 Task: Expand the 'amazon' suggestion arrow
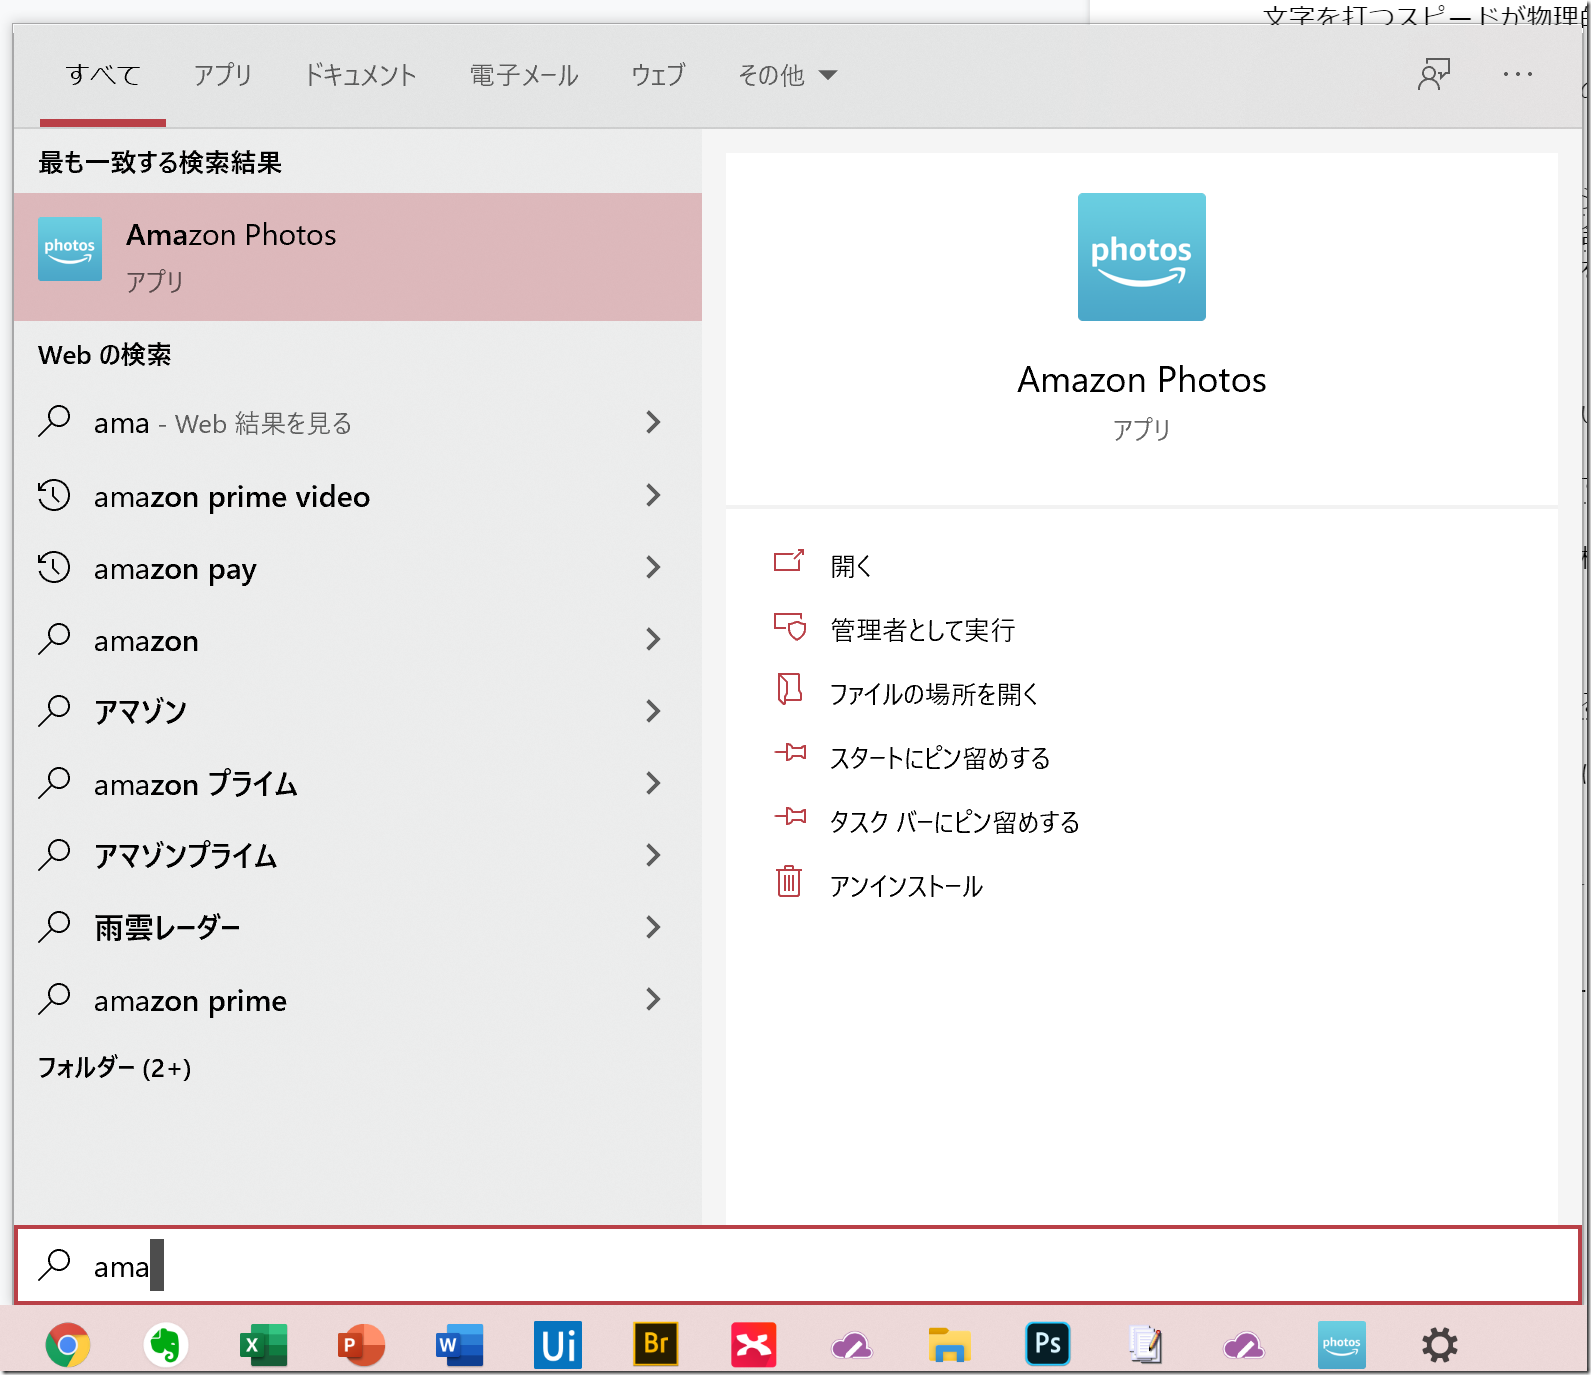click(653, 639)
